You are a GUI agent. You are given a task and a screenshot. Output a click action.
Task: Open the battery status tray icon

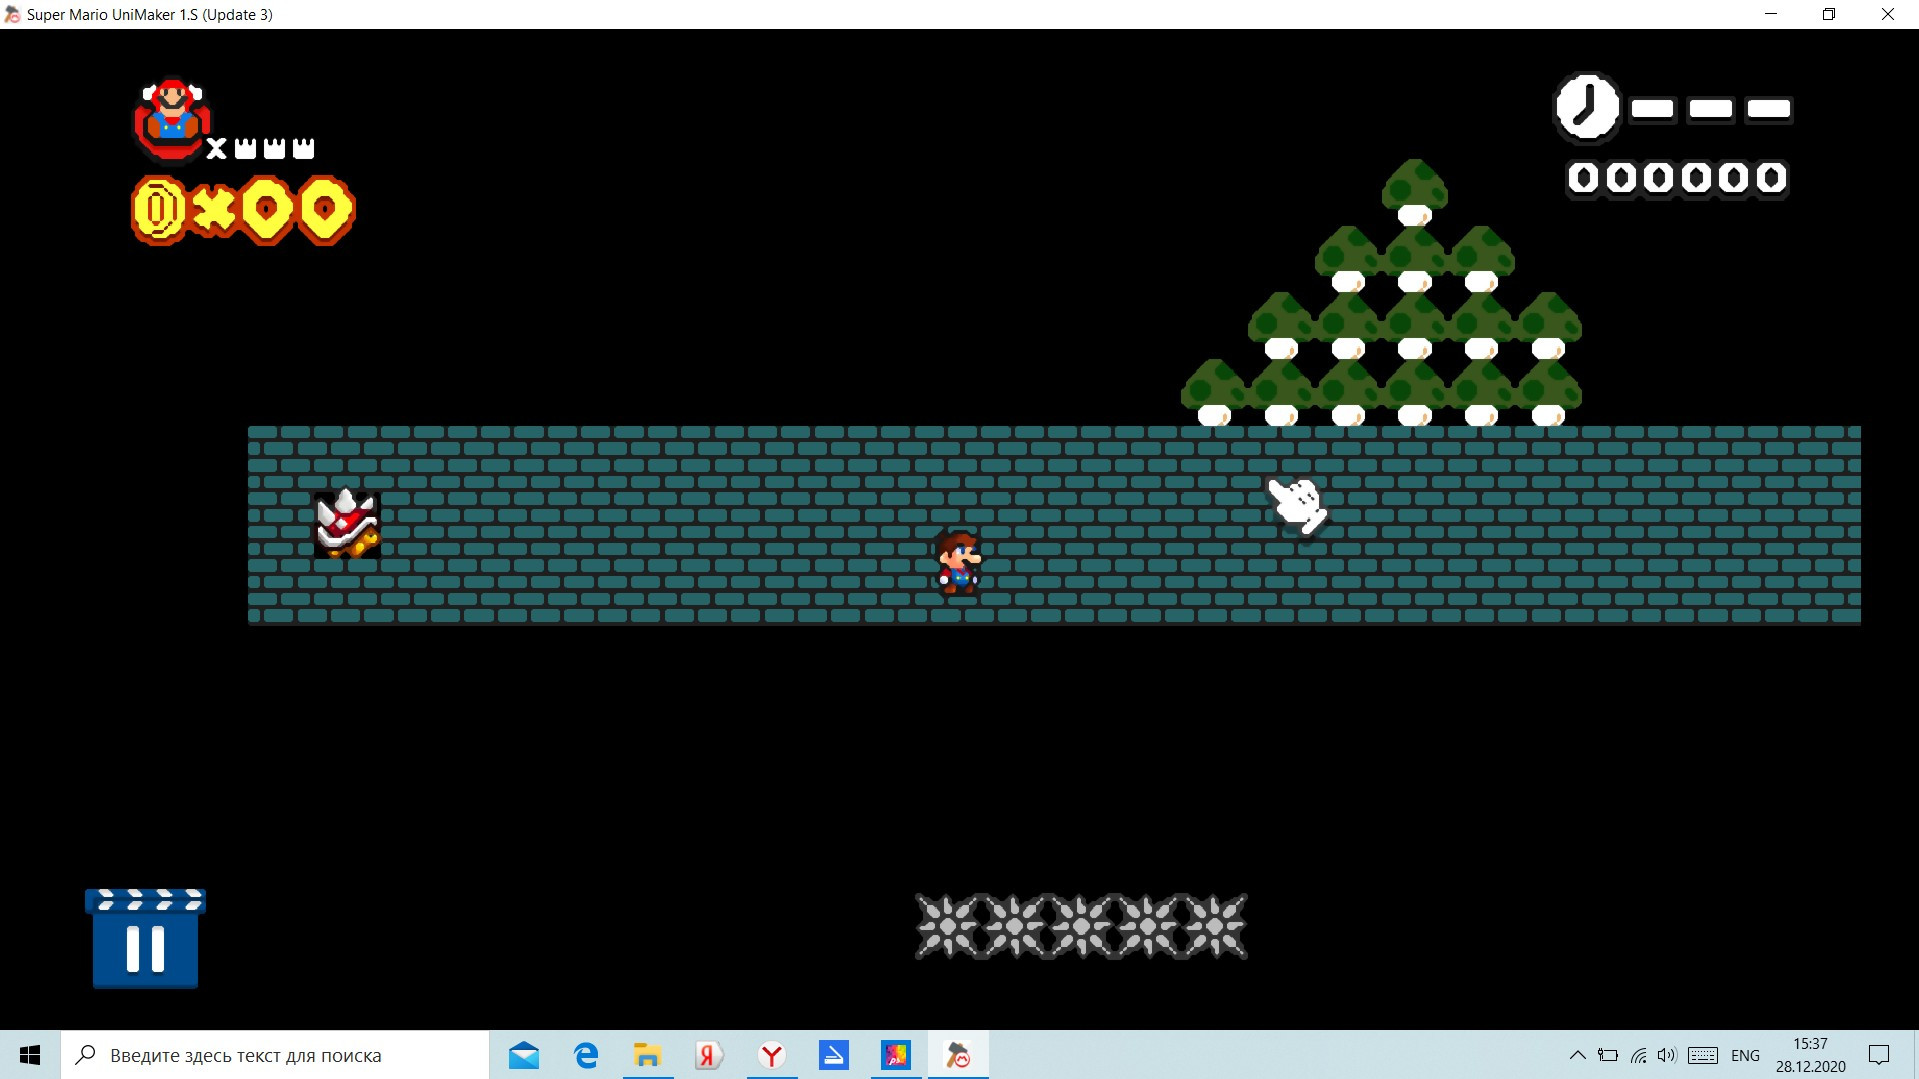(1608, 1055)
